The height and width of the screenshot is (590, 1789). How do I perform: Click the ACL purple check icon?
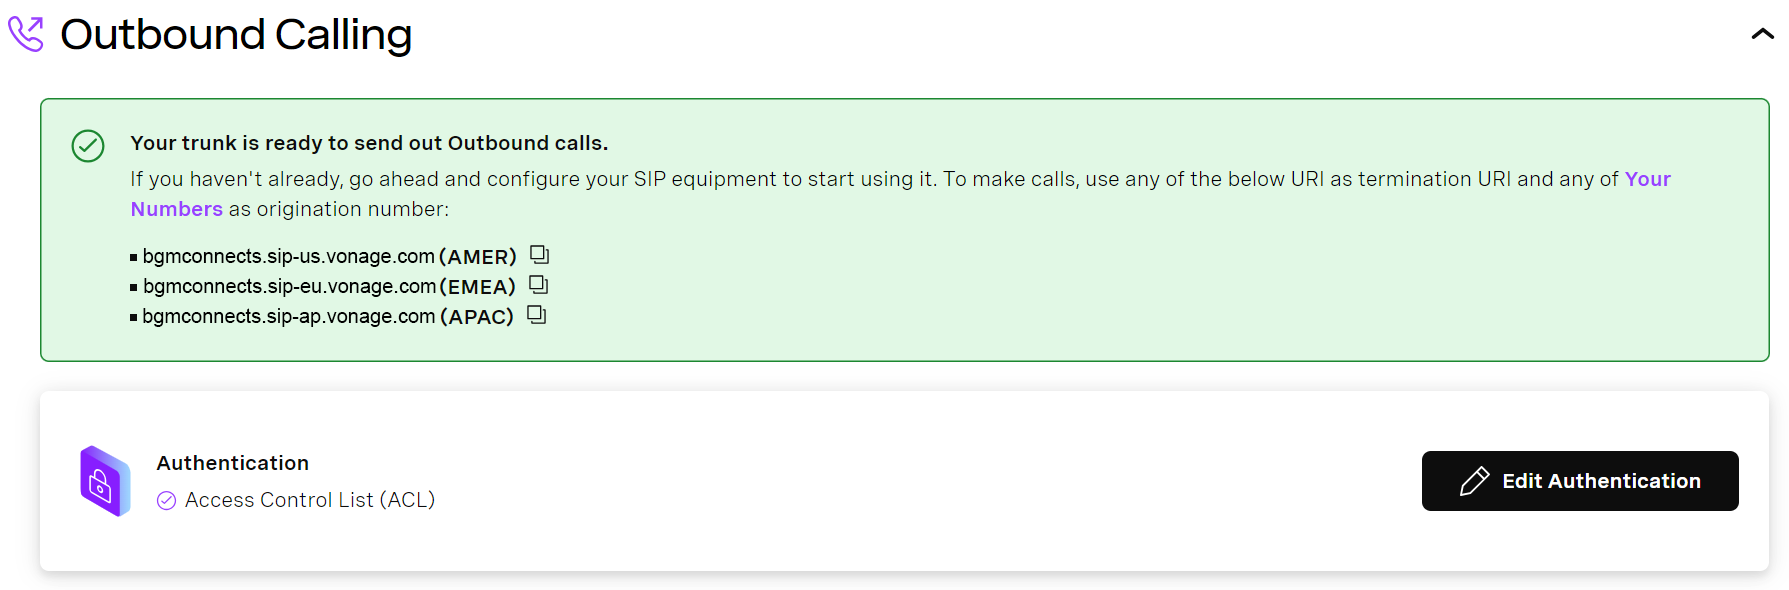pos(167,500)
